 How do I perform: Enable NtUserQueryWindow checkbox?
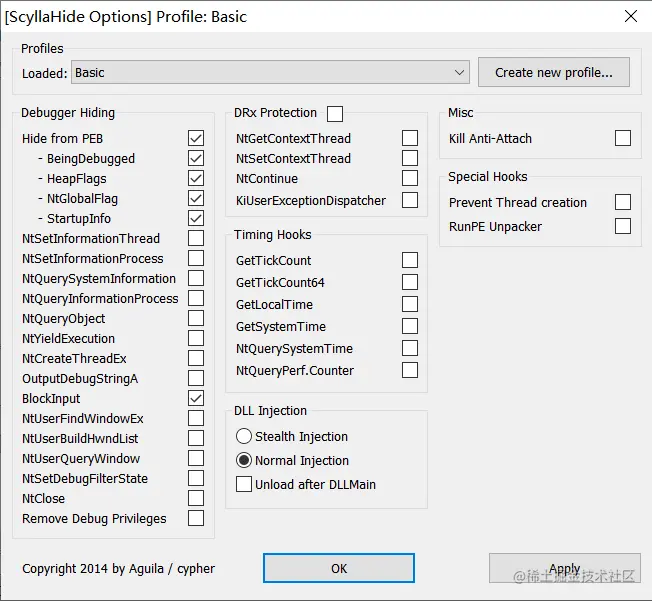[196, 458]
